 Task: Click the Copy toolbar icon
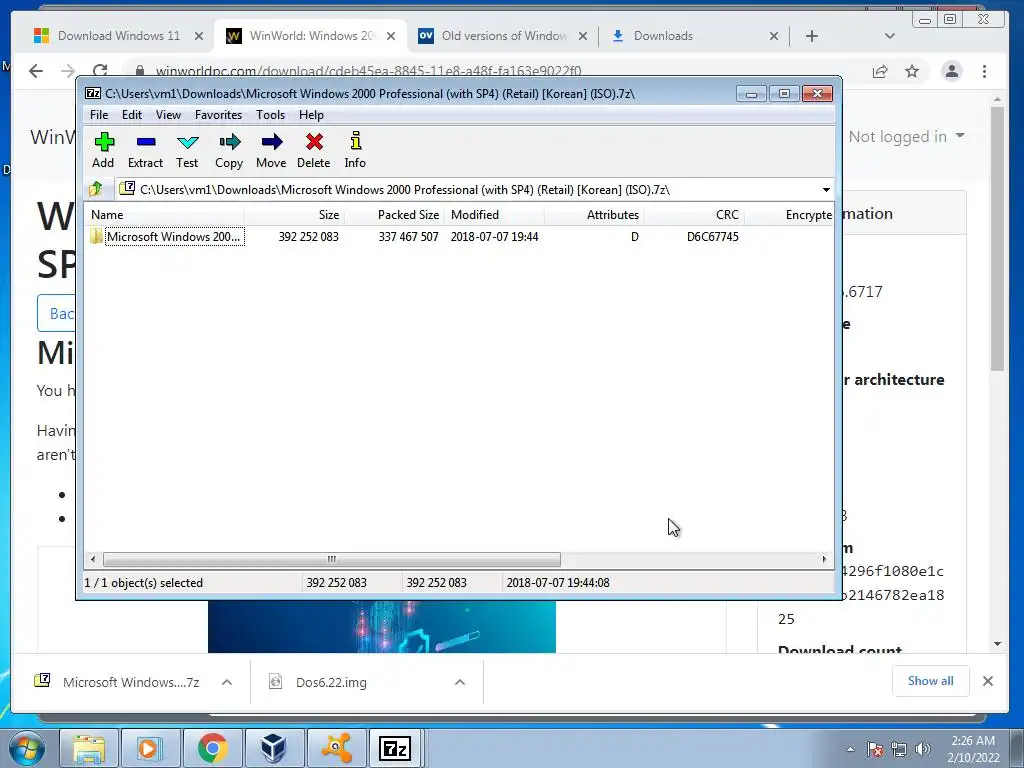229,150
